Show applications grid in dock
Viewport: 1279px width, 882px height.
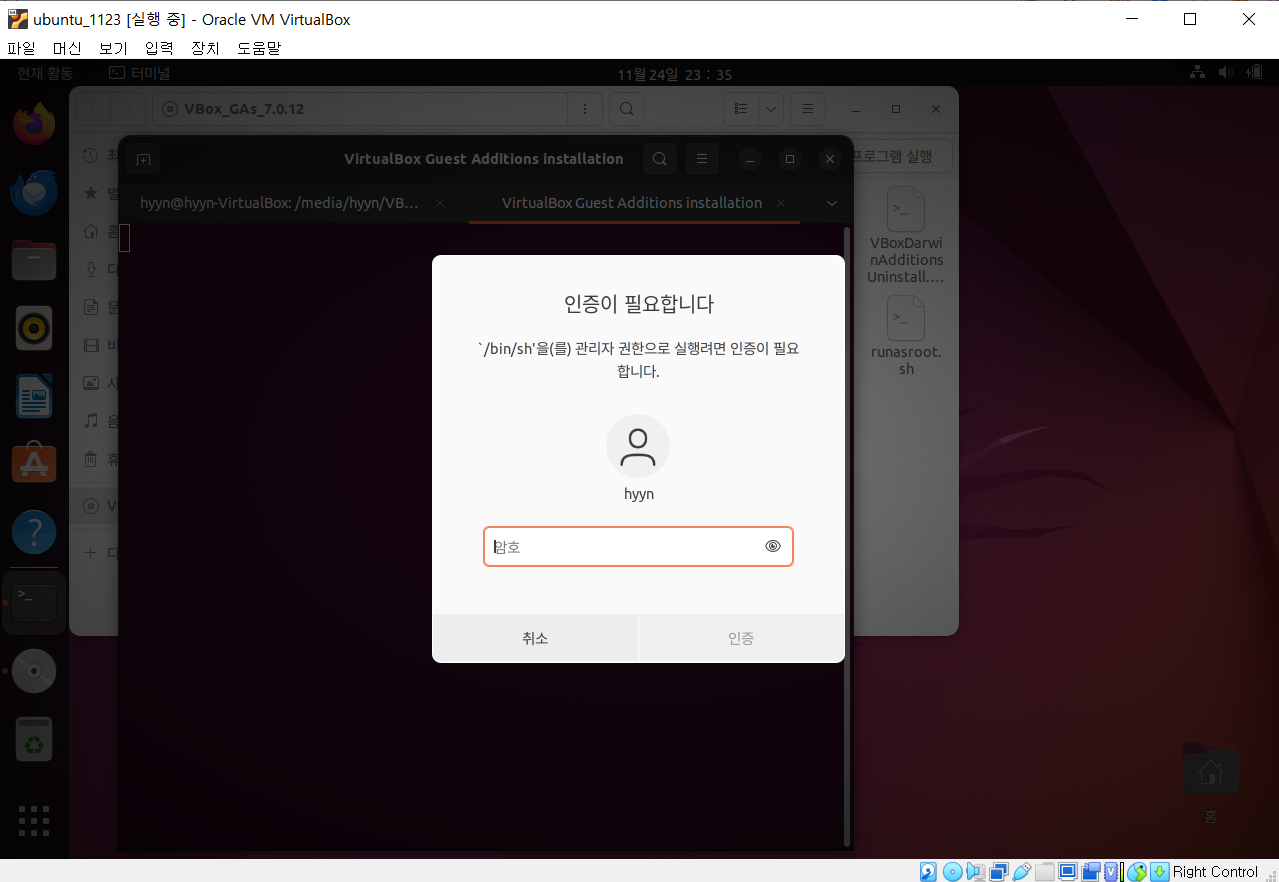(34, 821)
